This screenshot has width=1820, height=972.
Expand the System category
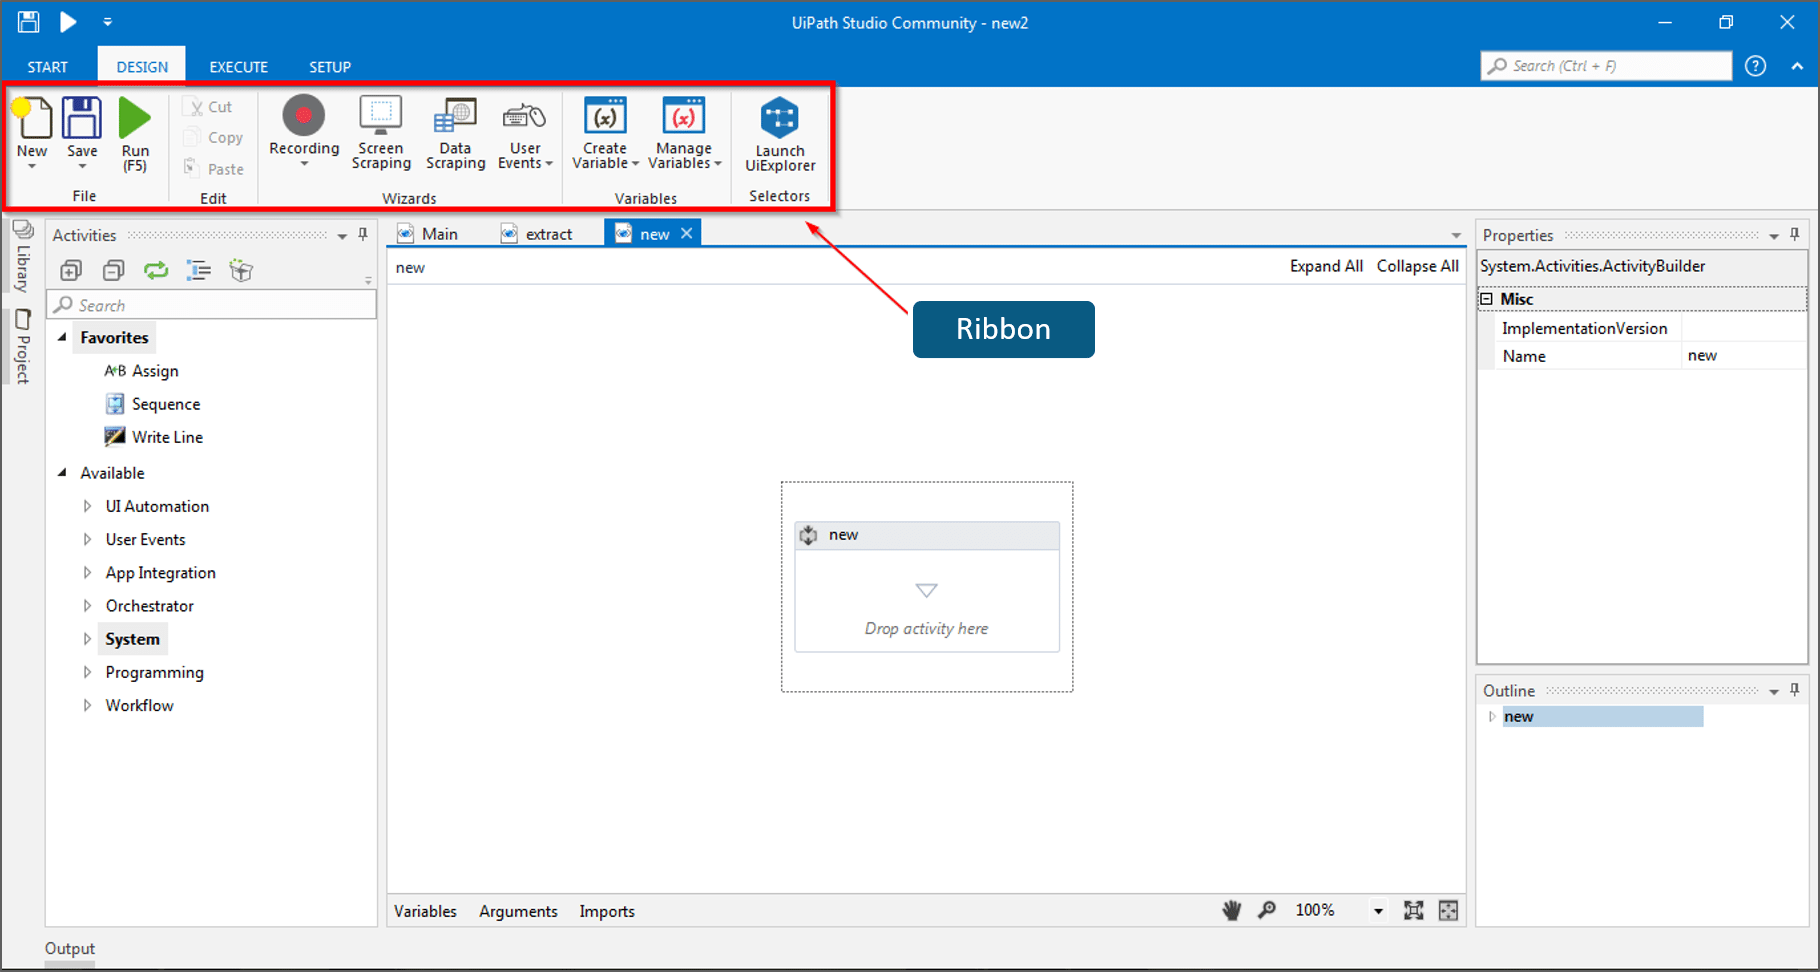87,639
